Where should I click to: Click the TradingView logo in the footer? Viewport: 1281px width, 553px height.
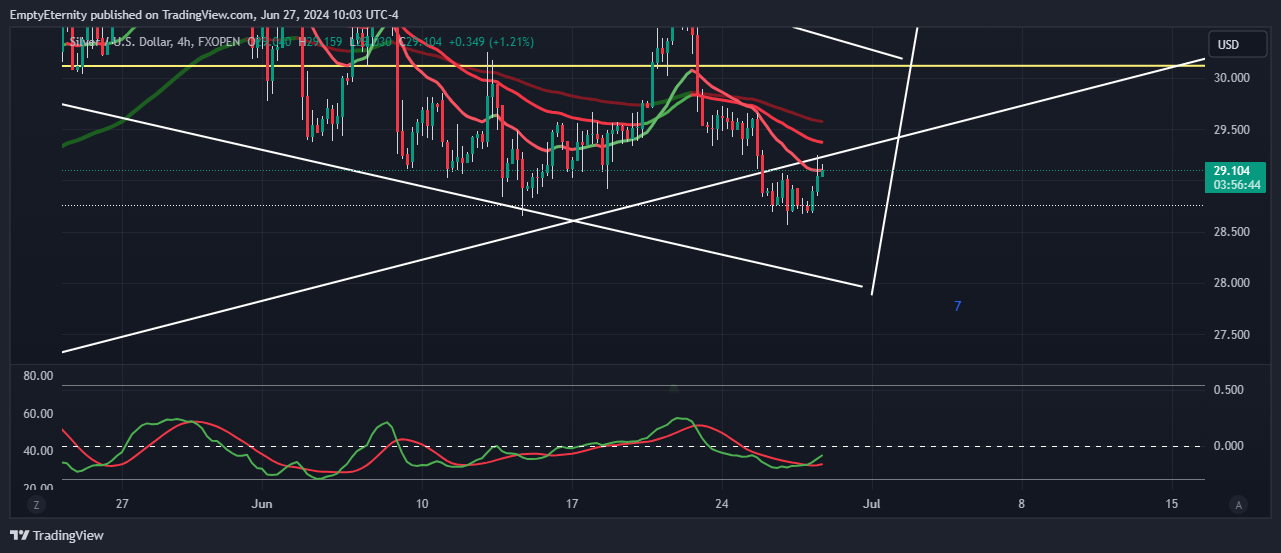[57, 535]
